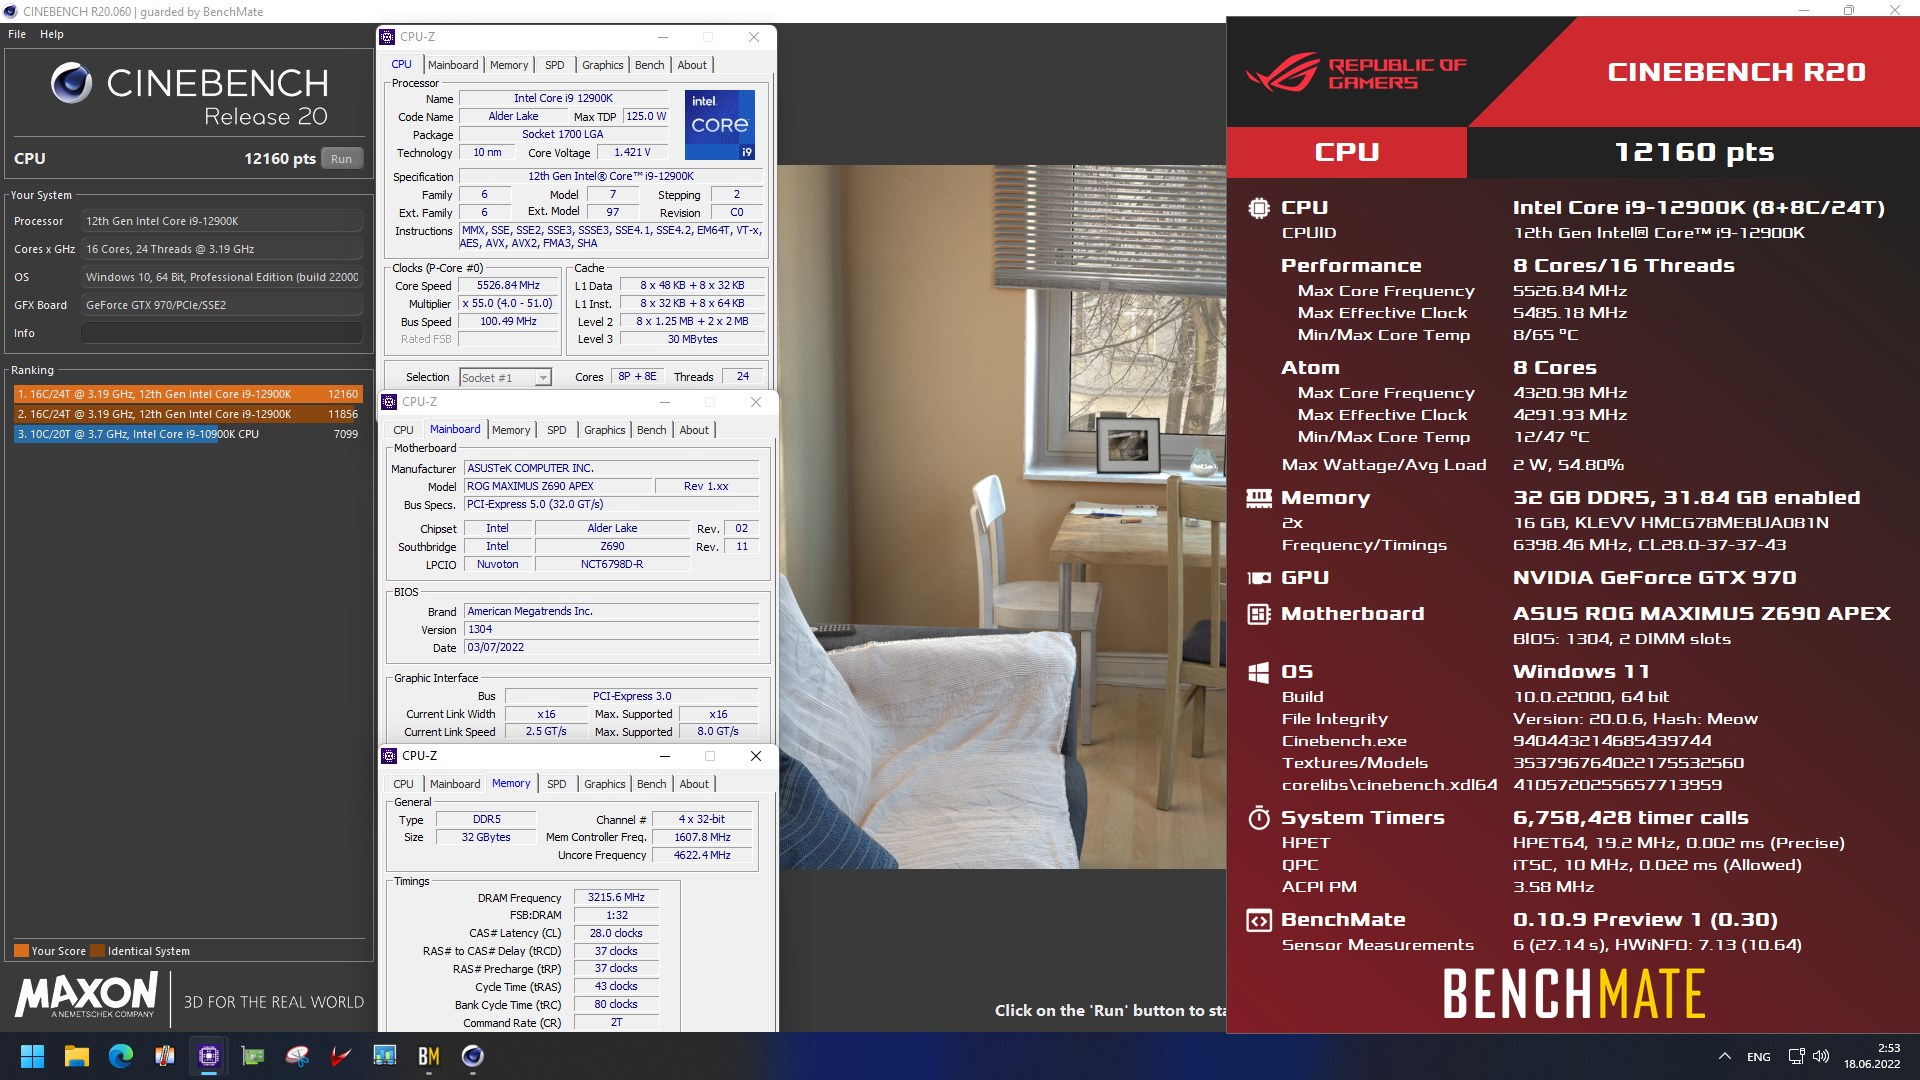Click the Windows OS icon in BenchMate panel

coord(1259,672)
